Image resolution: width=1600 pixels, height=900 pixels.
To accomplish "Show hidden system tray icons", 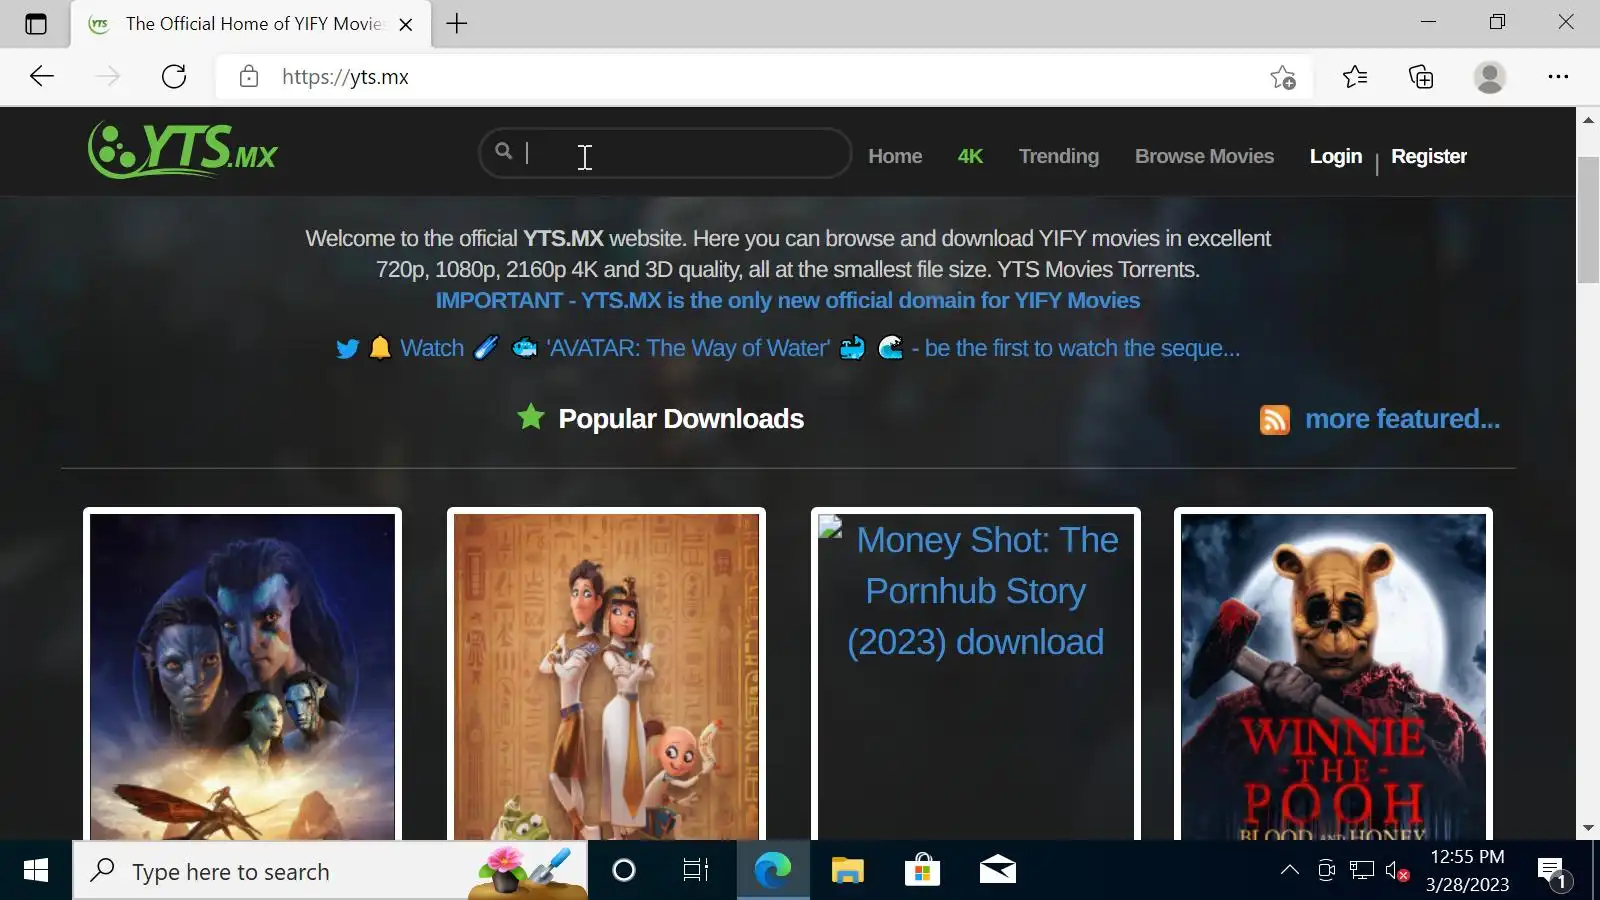I will (1290, 871).
